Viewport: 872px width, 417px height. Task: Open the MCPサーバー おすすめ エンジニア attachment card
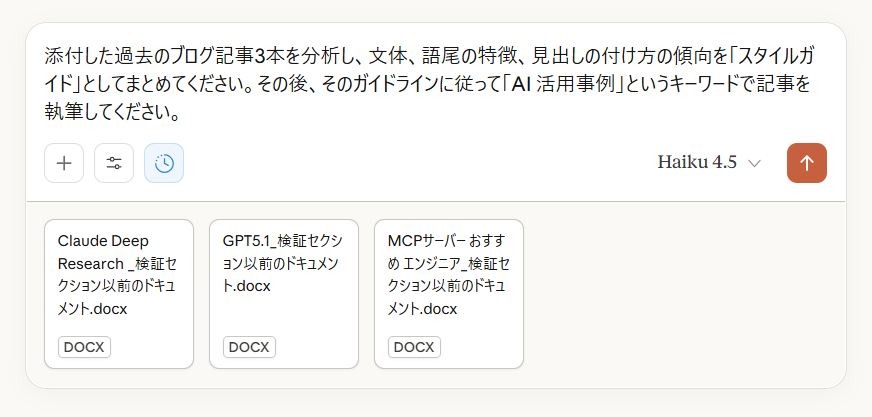point(449,294)
